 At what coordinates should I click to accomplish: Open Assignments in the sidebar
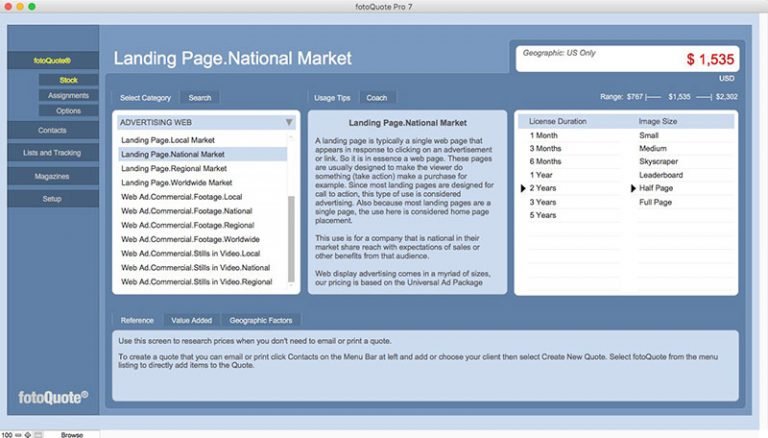click(69, 96)
